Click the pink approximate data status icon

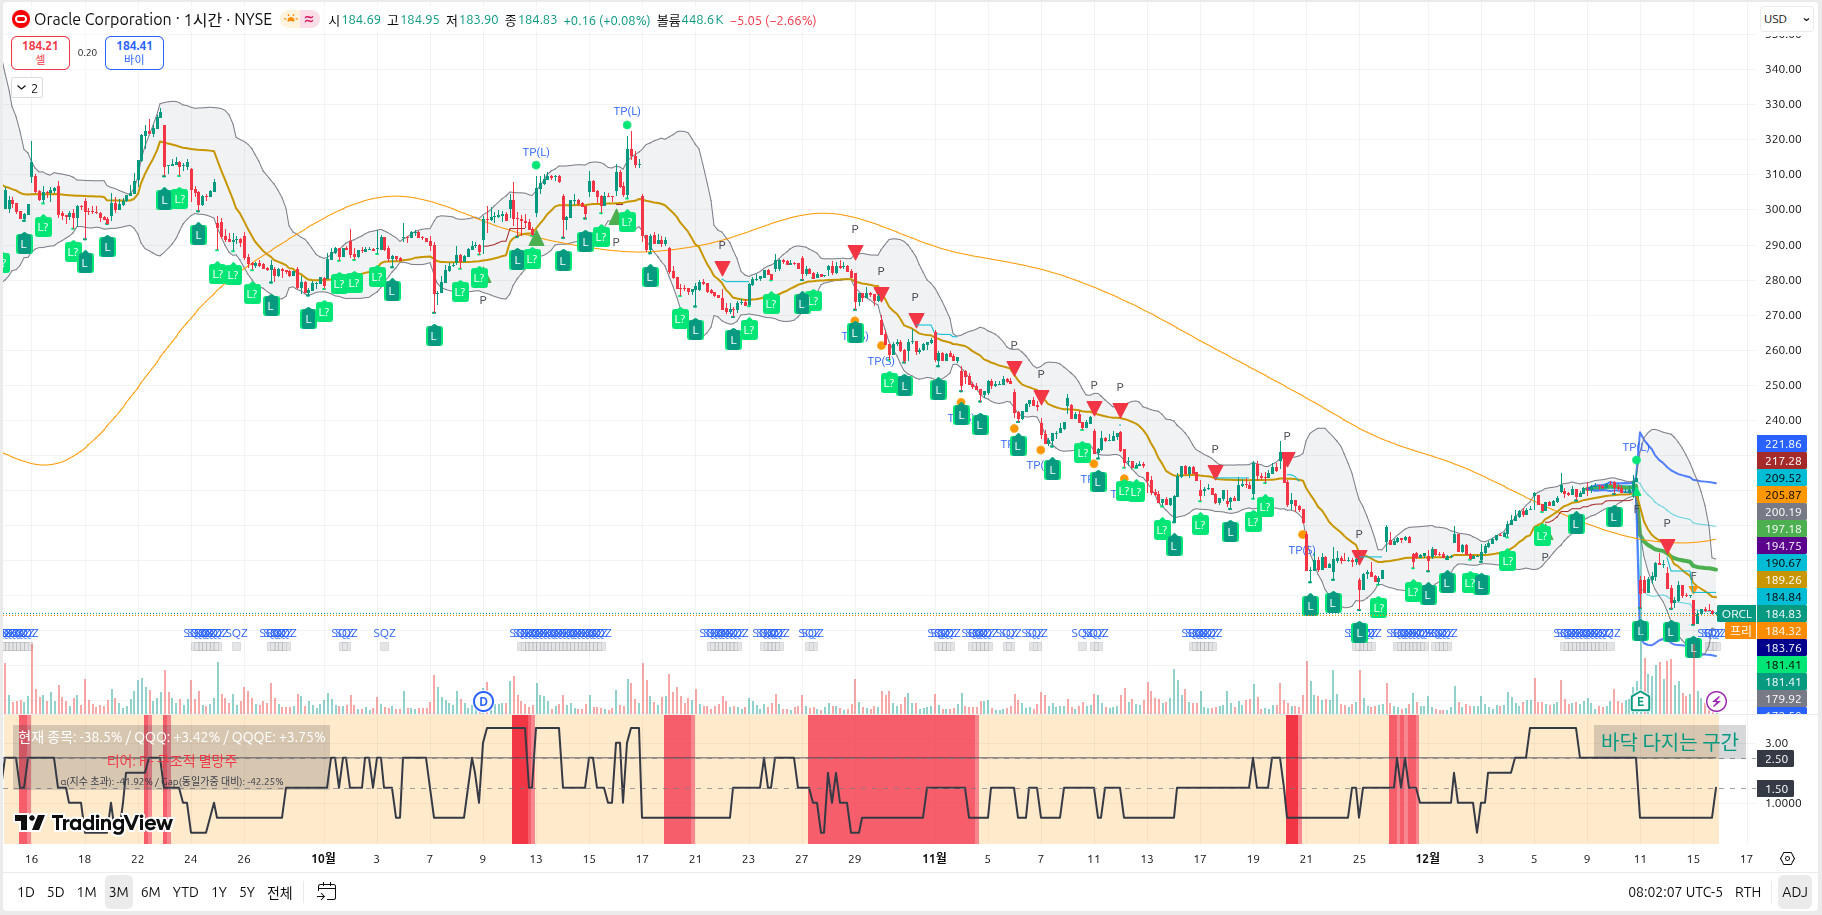point(309,19)
